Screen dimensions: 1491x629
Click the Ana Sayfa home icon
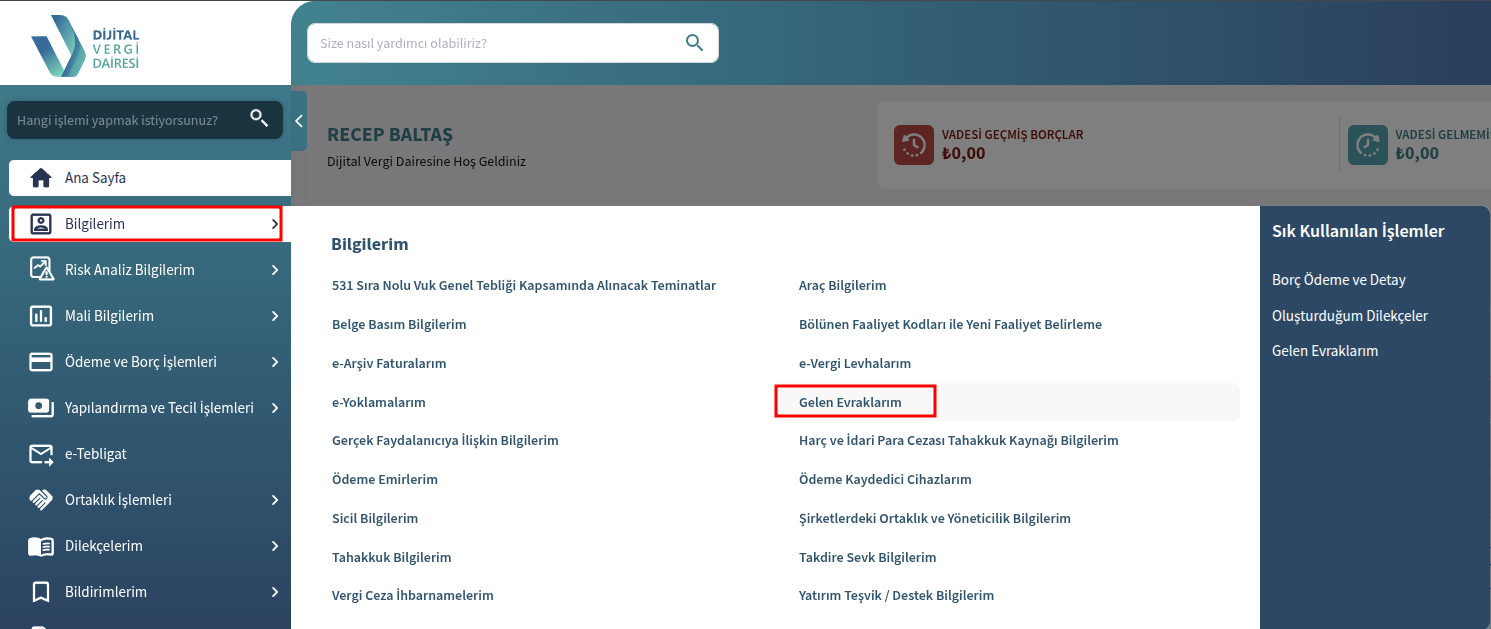(x=41, y=178)
